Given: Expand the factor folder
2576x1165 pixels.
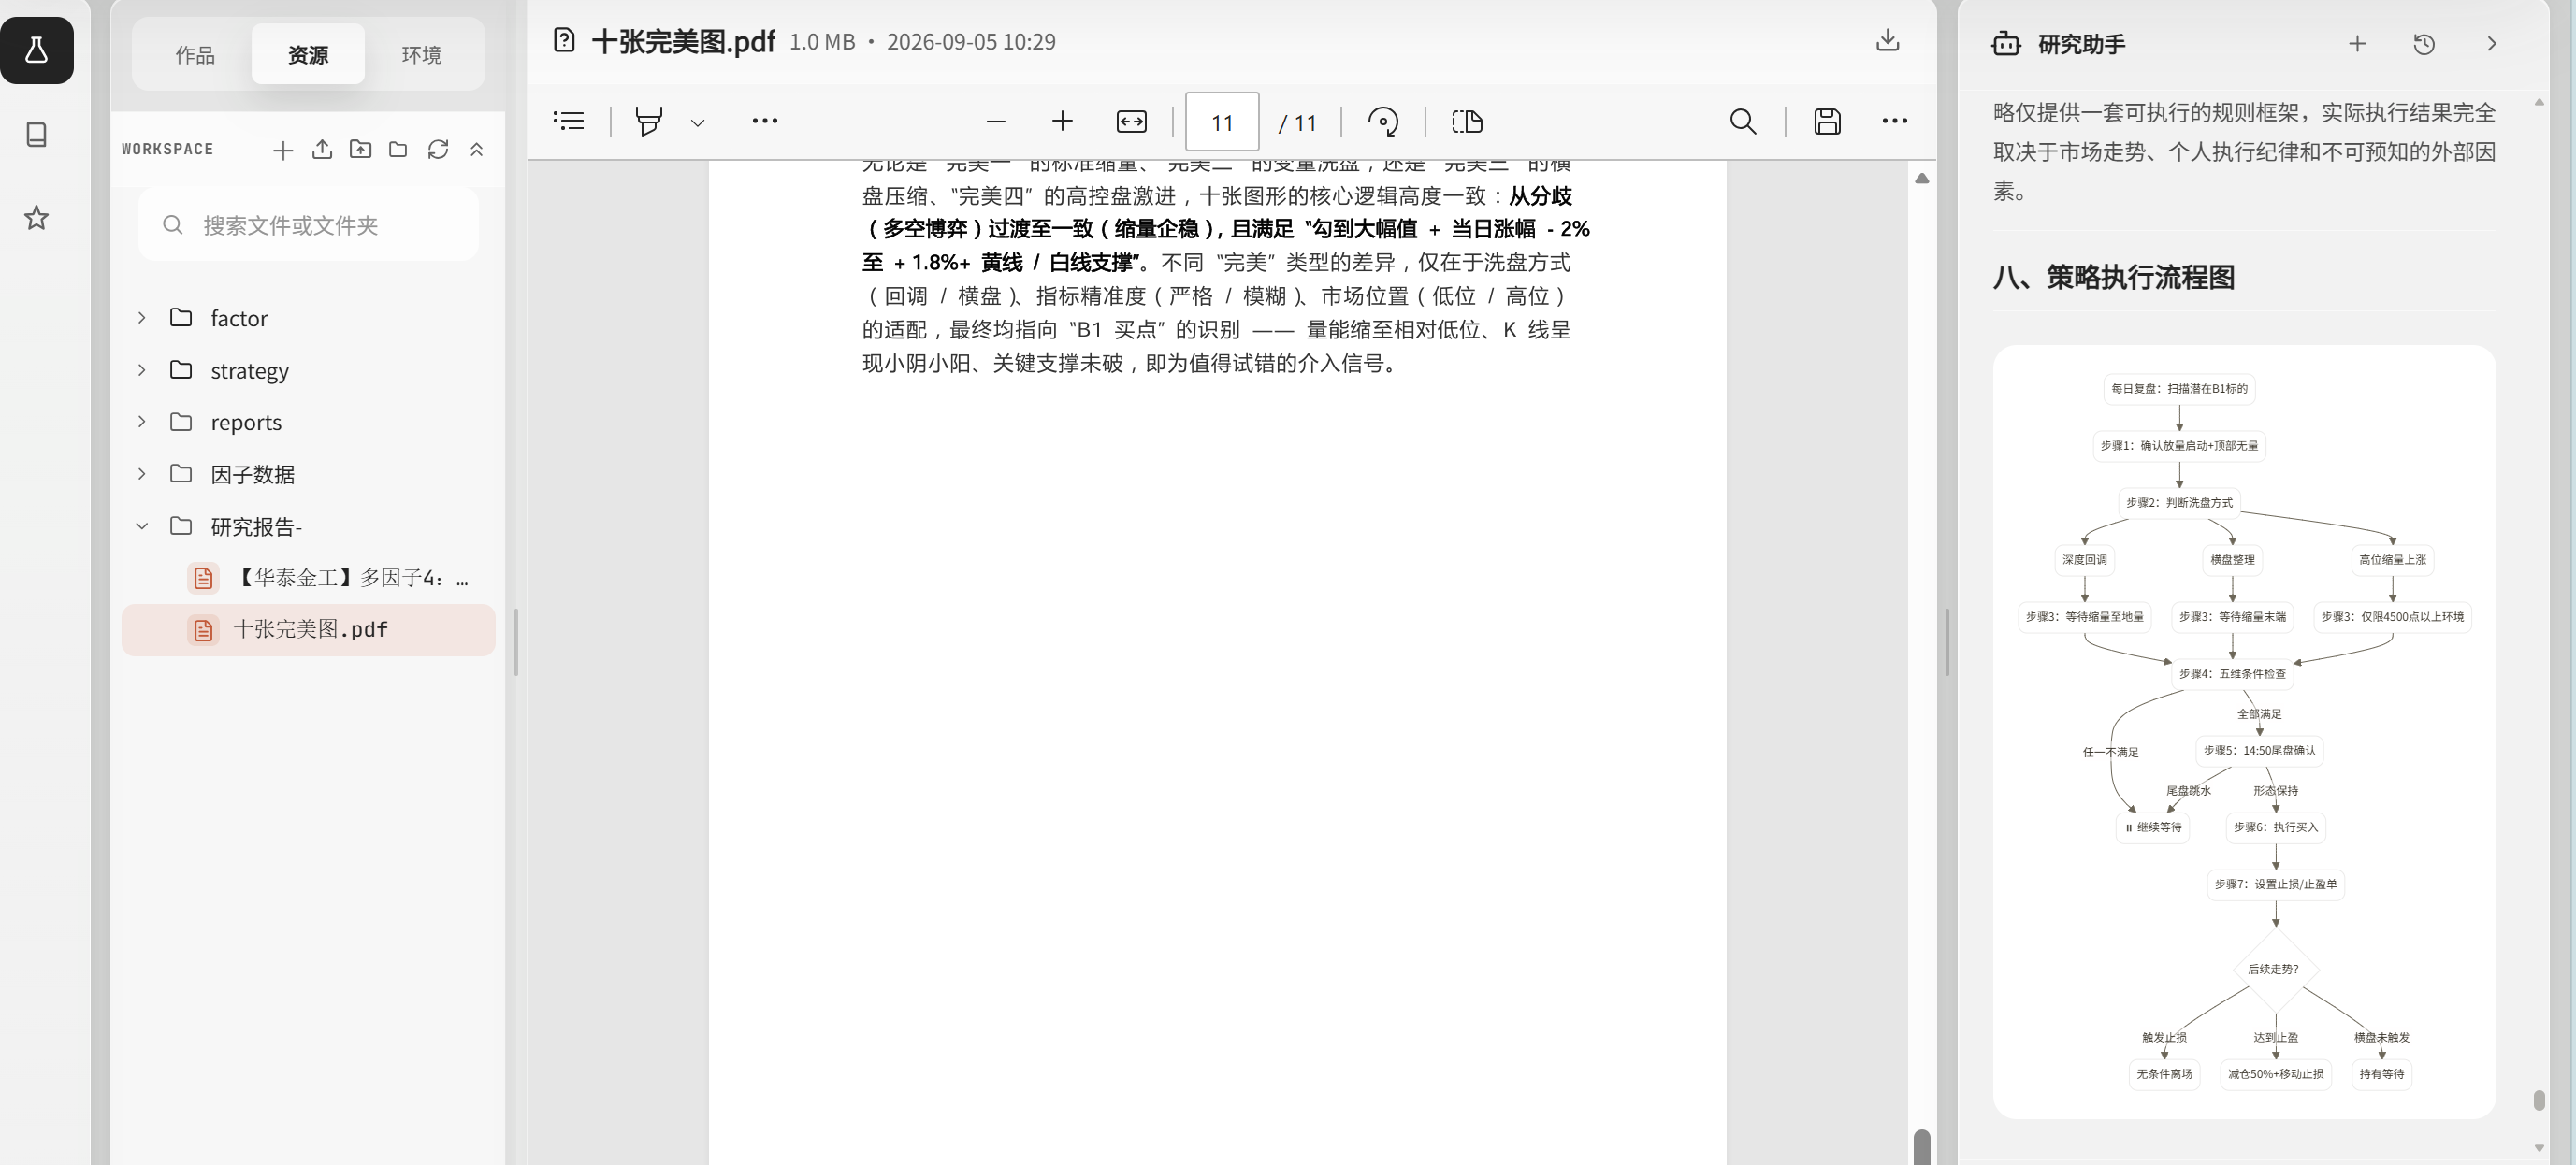Looking at the screenshot, I should coord(142,318).
